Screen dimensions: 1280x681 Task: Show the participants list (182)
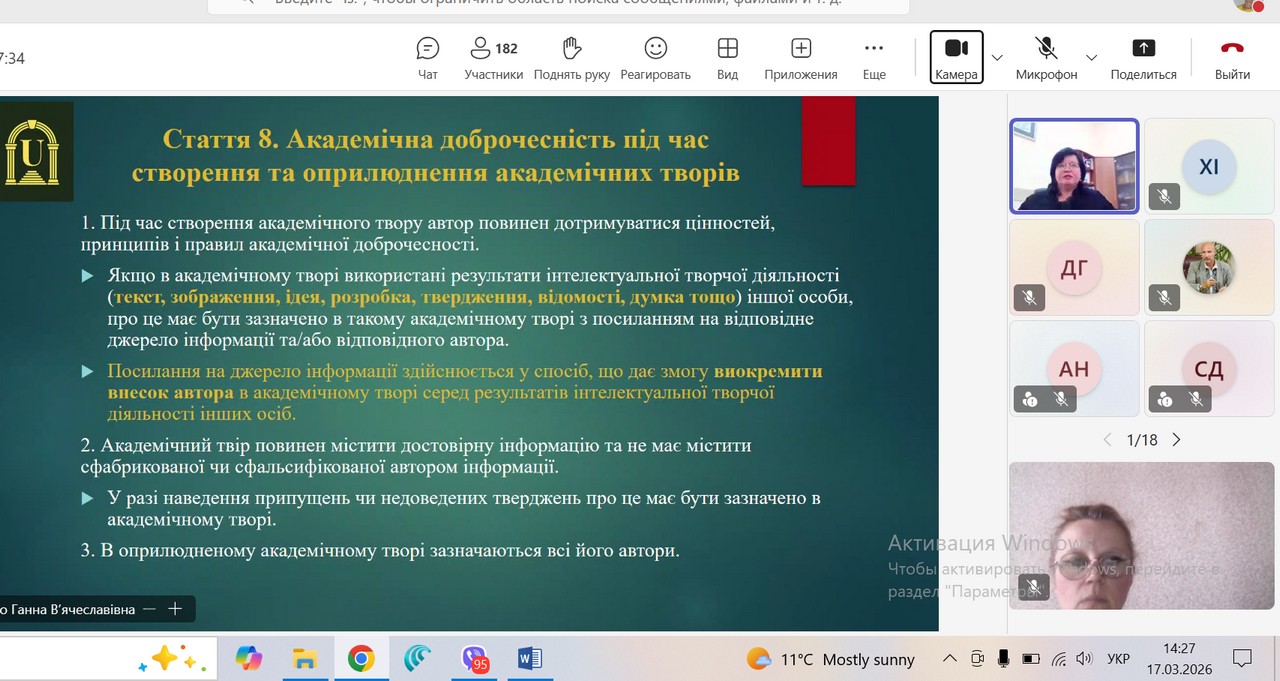pos(493,59)
